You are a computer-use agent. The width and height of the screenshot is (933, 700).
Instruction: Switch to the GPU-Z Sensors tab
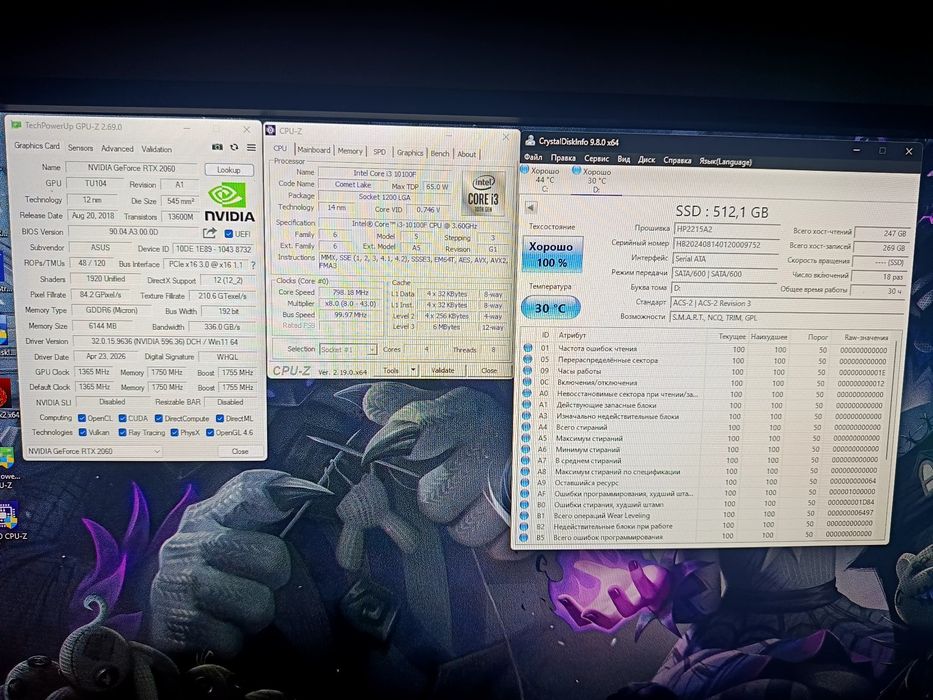(80, 148)
